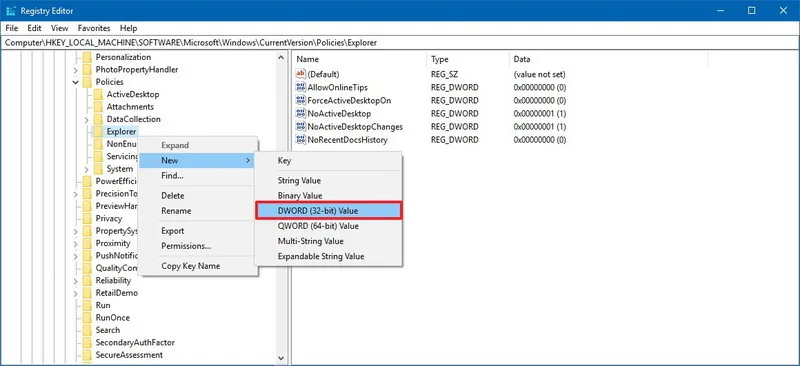Viewport: 800px width, 366px height.
Task: Click the Run folder icon
Action: tap(87, 305)
